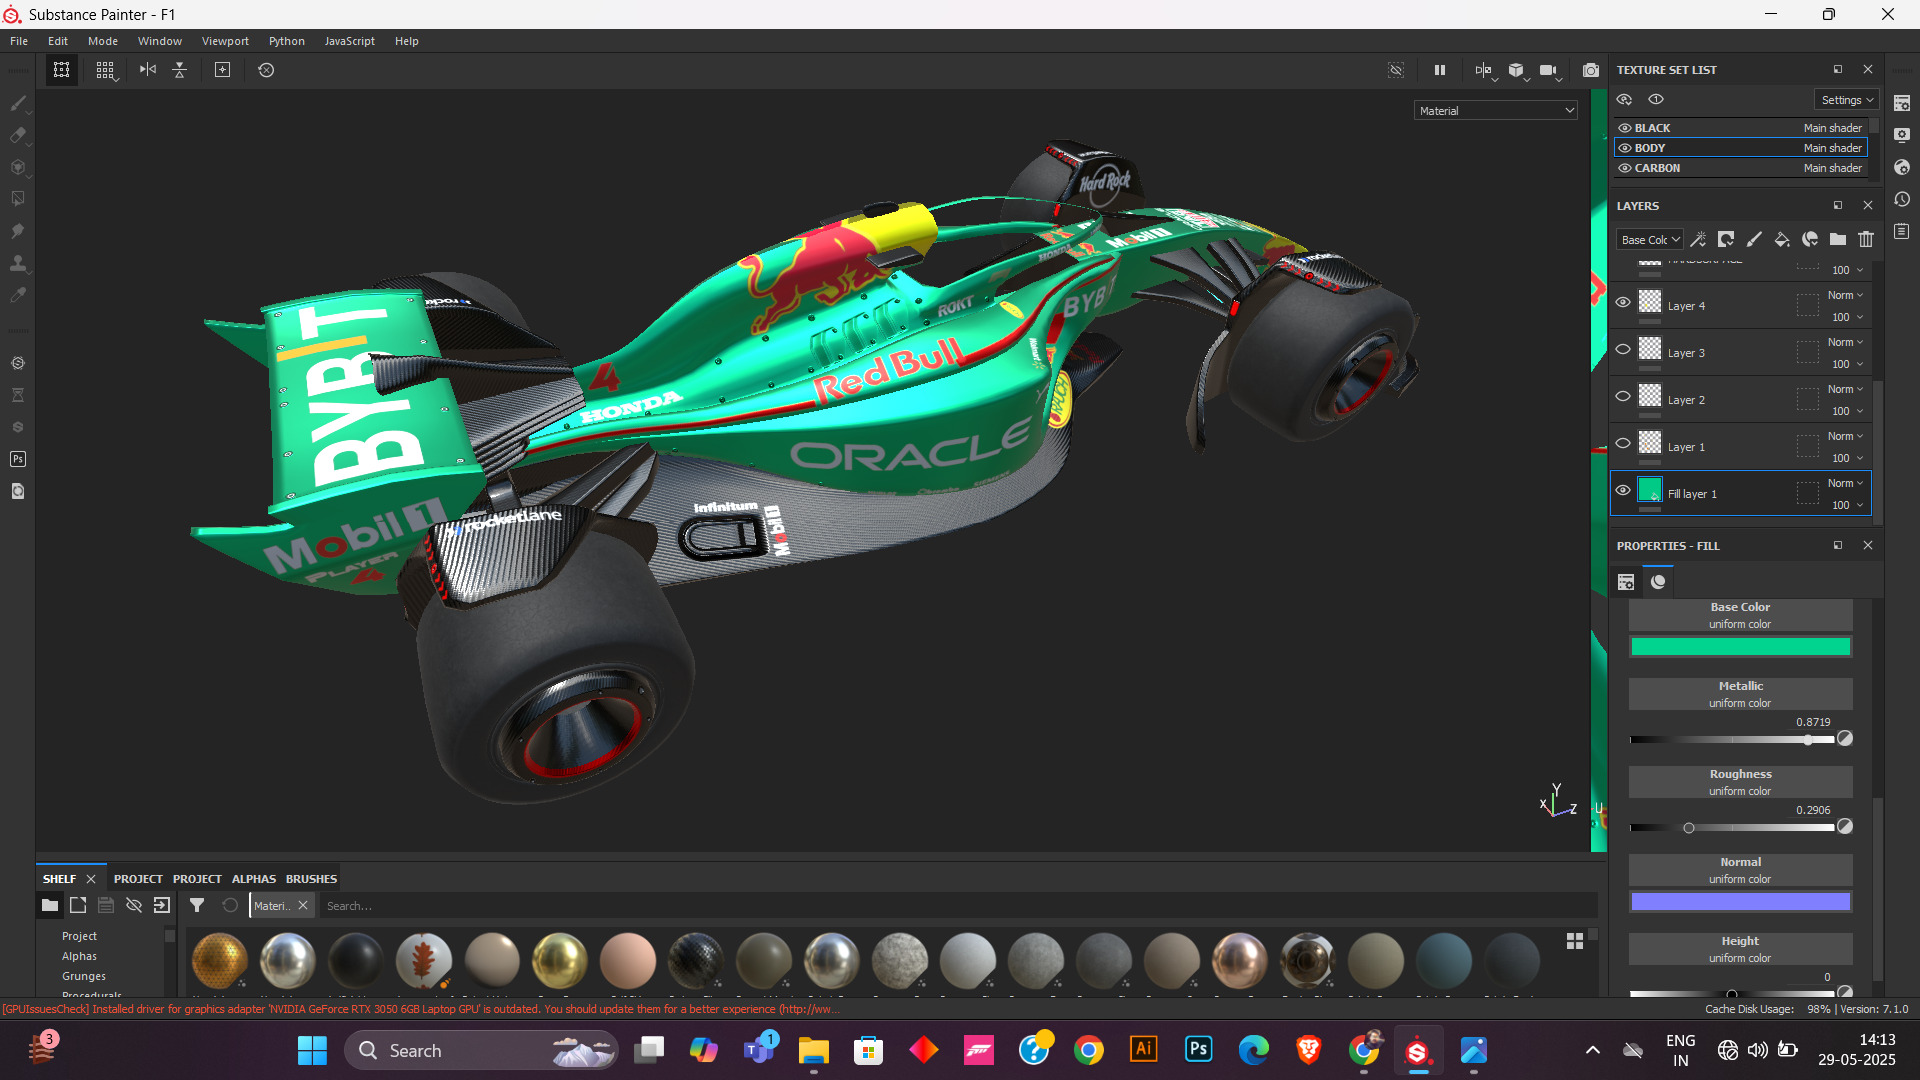Create a new folder in Layers
The height and width of the screenshot is (1080, 1920).
click(x=1838, y=239)
